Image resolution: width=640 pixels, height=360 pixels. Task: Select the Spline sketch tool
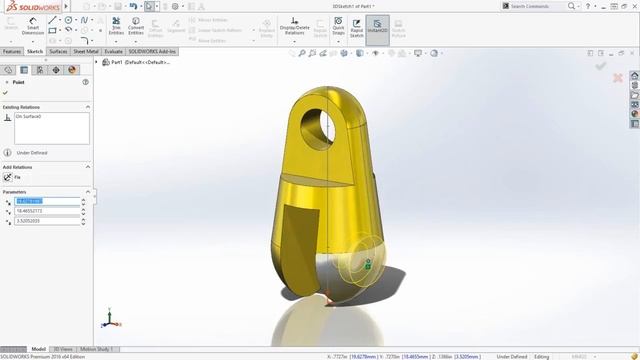pos(84,20)
